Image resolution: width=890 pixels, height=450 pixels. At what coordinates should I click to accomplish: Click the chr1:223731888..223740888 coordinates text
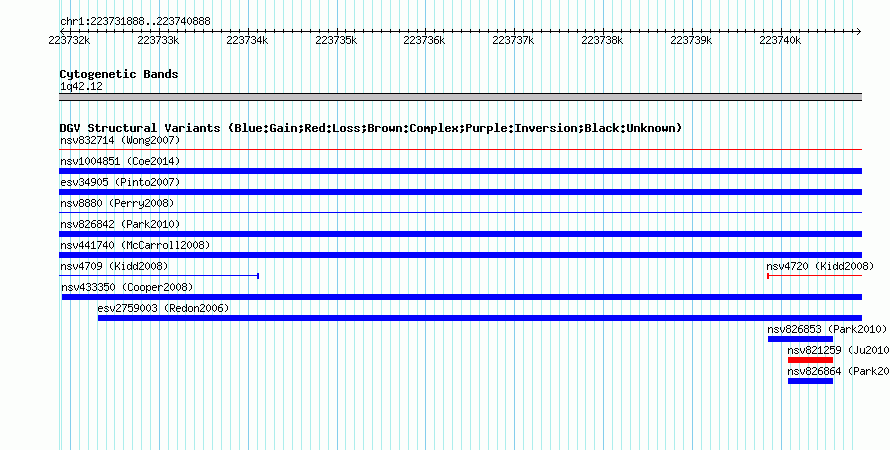tap(135, 22)
